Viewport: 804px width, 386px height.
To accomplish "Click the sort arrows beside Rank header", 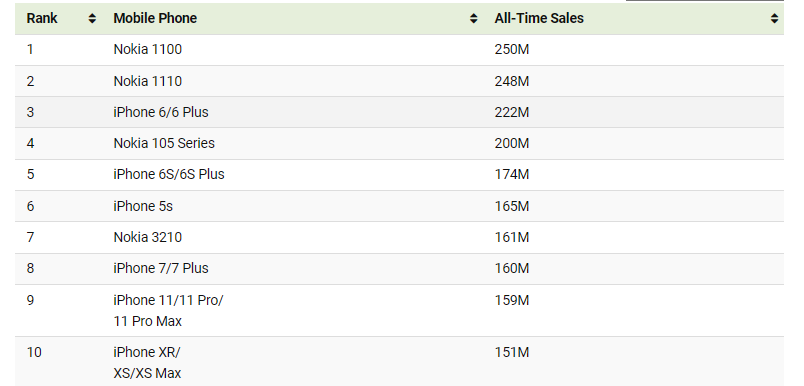I will 92,18.
